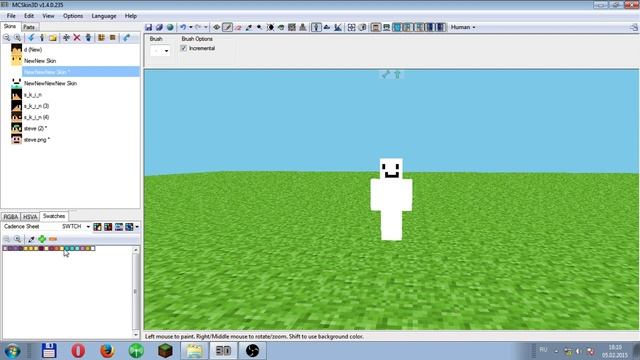This screenshot has width=640, height=360.
Task: Zoom out the skin list
Action: pos(7,38)
